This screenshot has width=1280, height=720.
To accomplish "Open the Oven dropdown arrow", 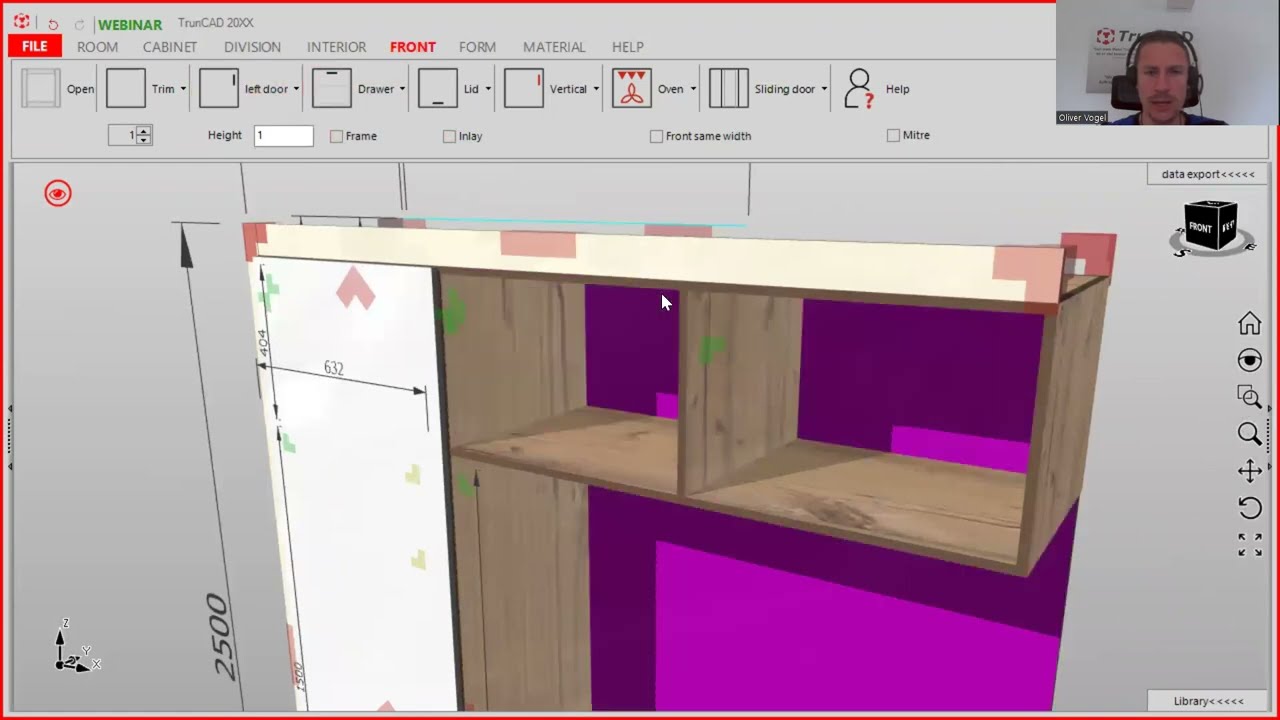I will pyautogui.click(x=693, y=89).
